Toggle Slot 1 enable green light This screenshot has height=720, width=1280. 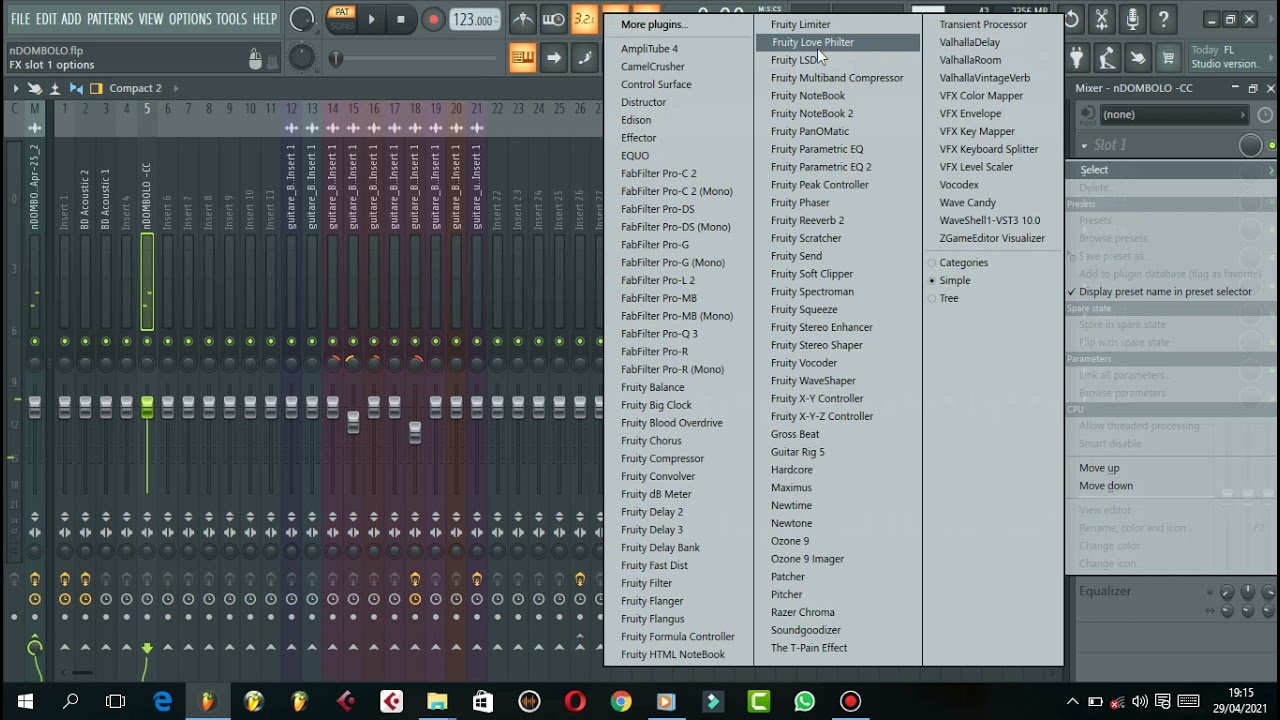[x=1271, y=146]
